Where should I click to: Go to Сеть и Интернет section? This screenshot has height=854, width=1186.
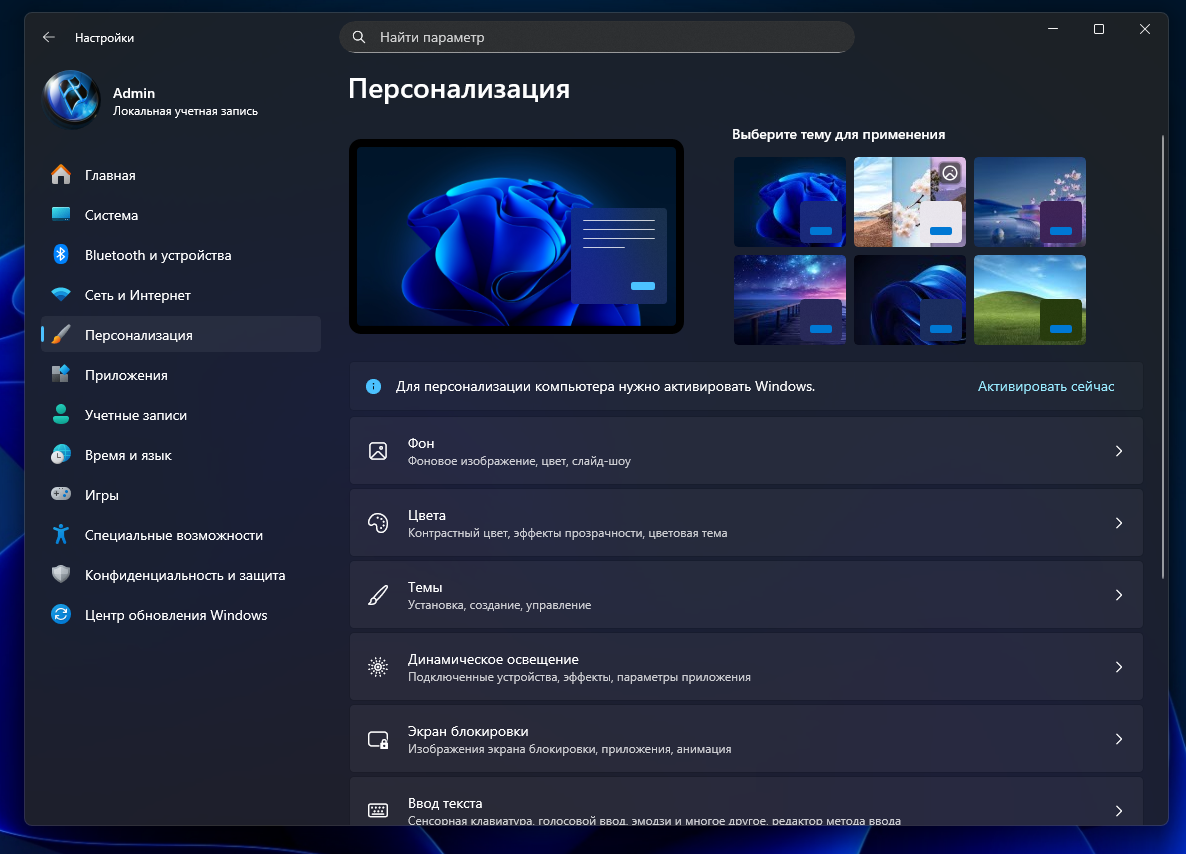click(x=181, y=295)
